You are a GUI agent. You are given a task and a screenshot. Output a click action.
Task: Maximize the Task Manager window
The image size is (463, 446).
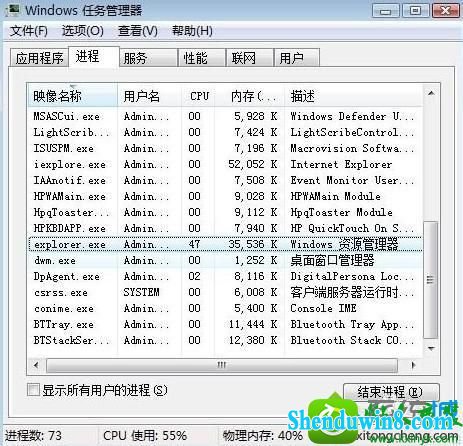pos(415,11)
